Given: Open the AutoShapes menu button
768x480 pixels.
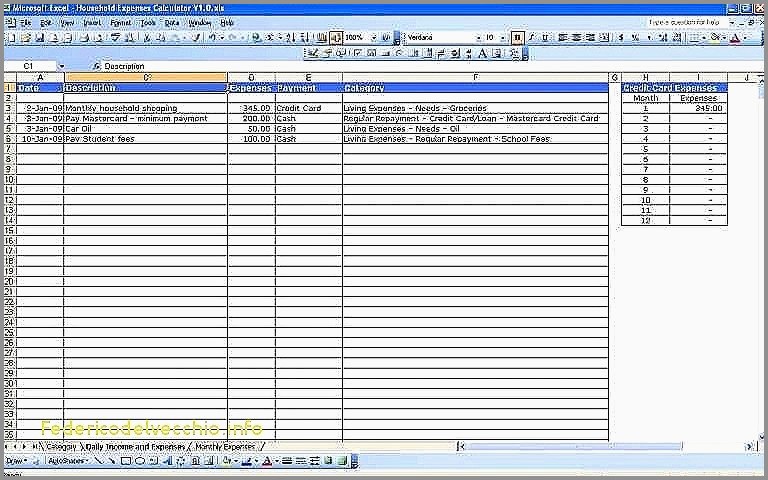Looking at the screenshot, I should 66,461.
